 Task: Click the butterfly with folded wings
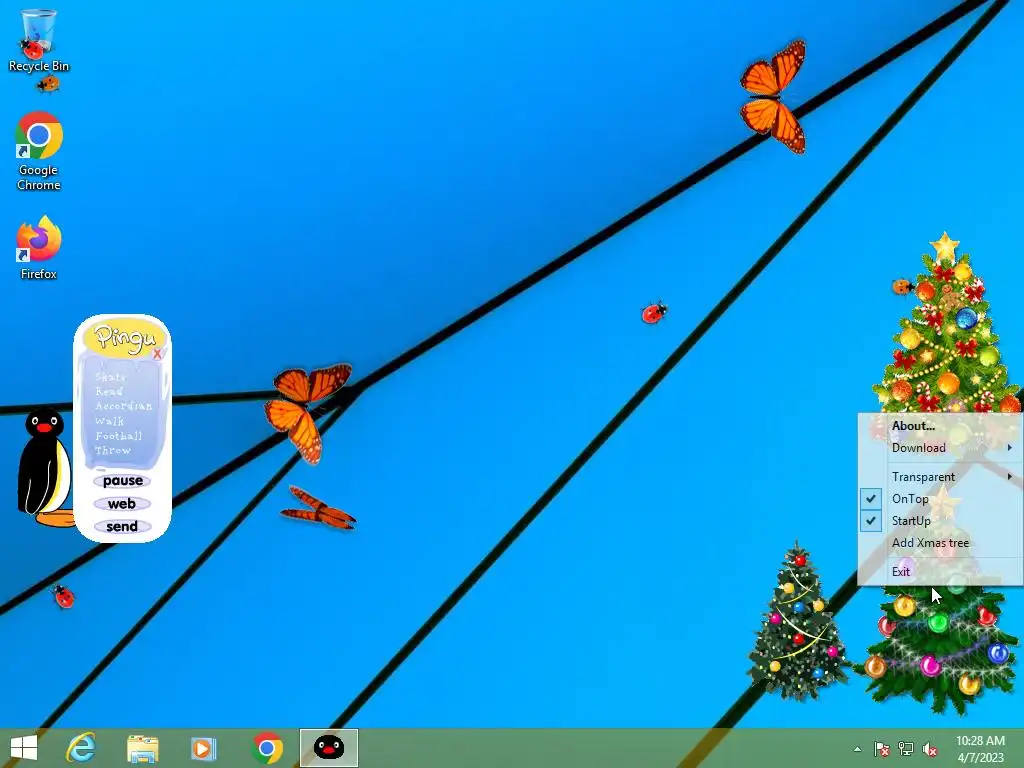click(319, 508)
